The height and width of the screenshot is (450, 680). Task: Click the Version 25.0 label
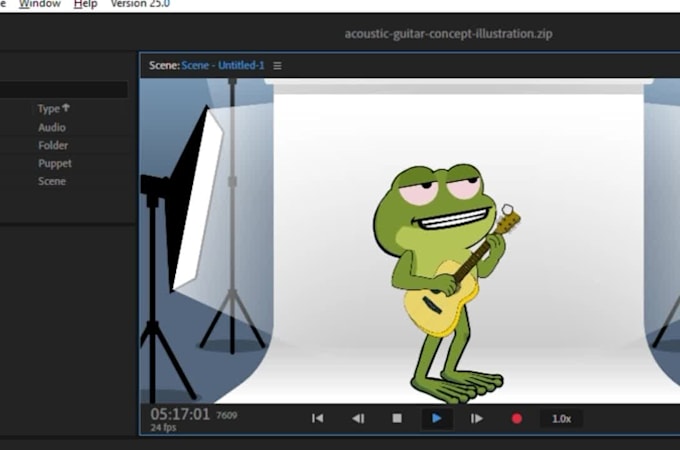click(x=140, y=4)
